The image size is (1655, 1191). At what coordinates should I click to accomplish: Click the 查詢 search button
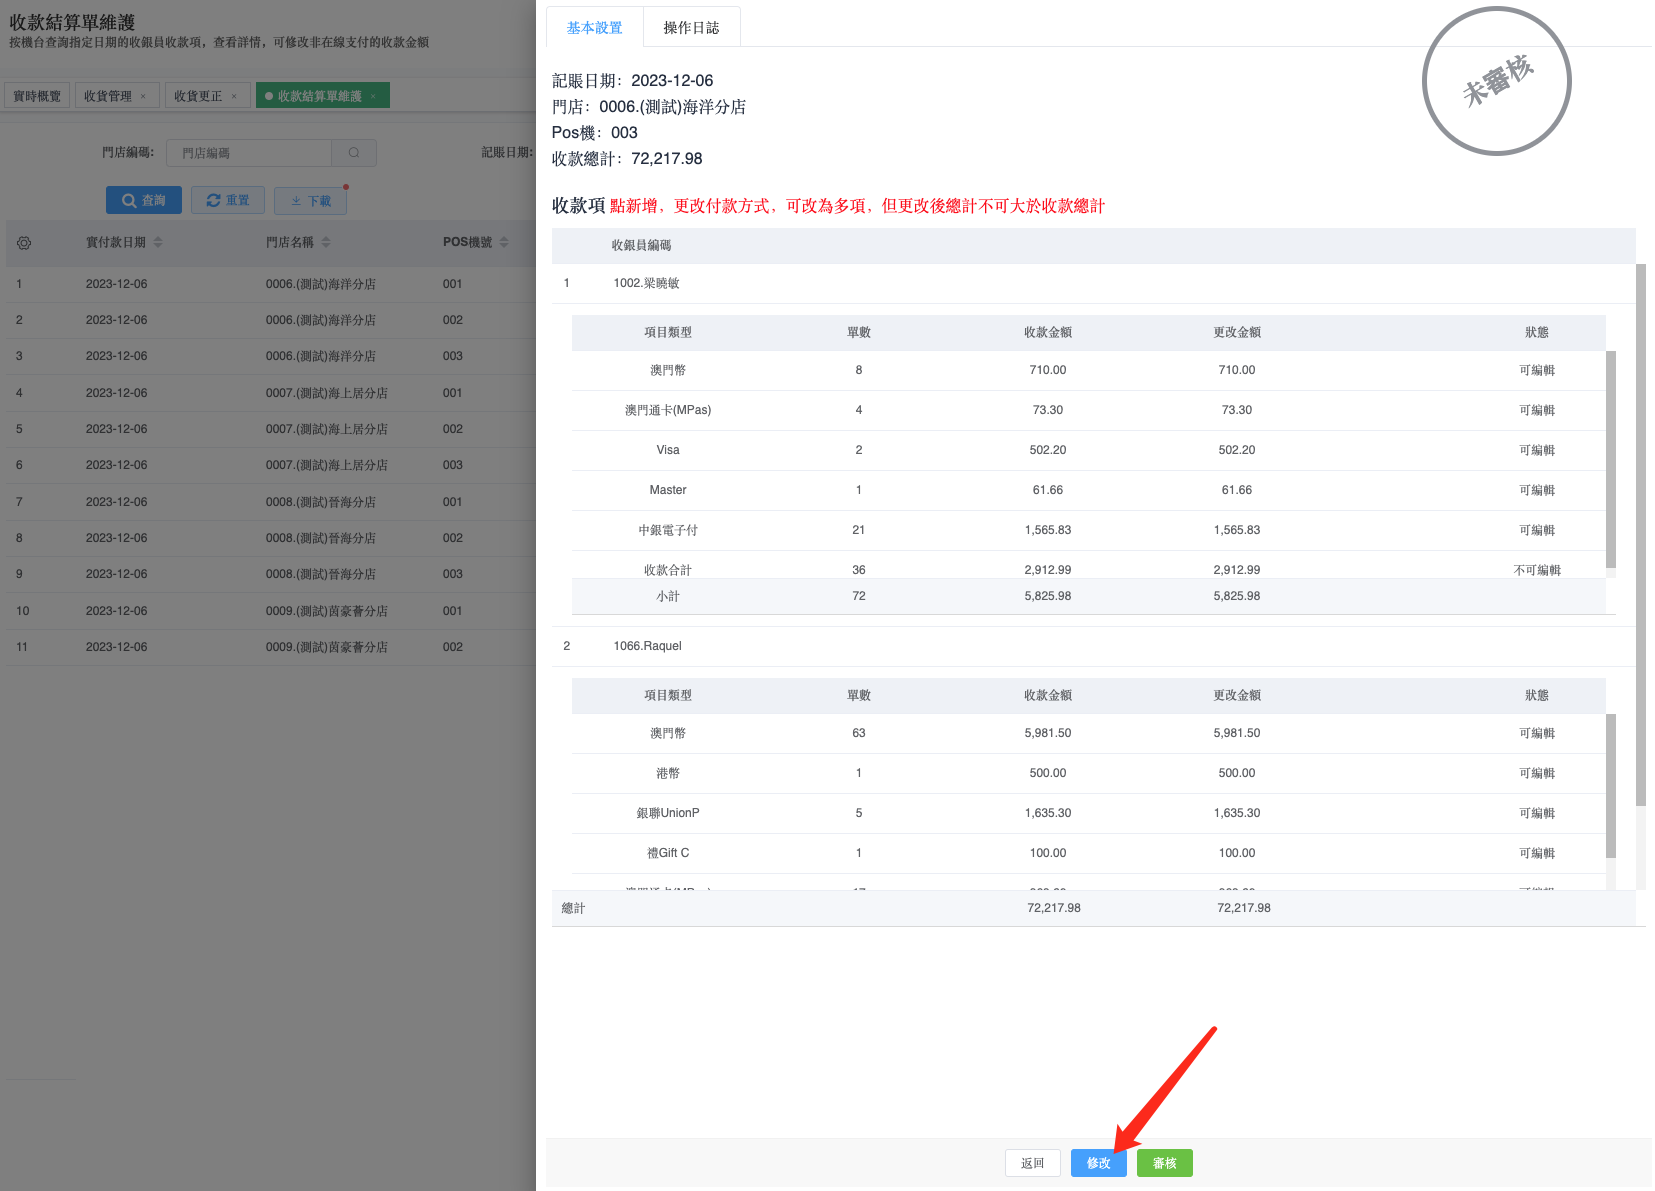144,200
